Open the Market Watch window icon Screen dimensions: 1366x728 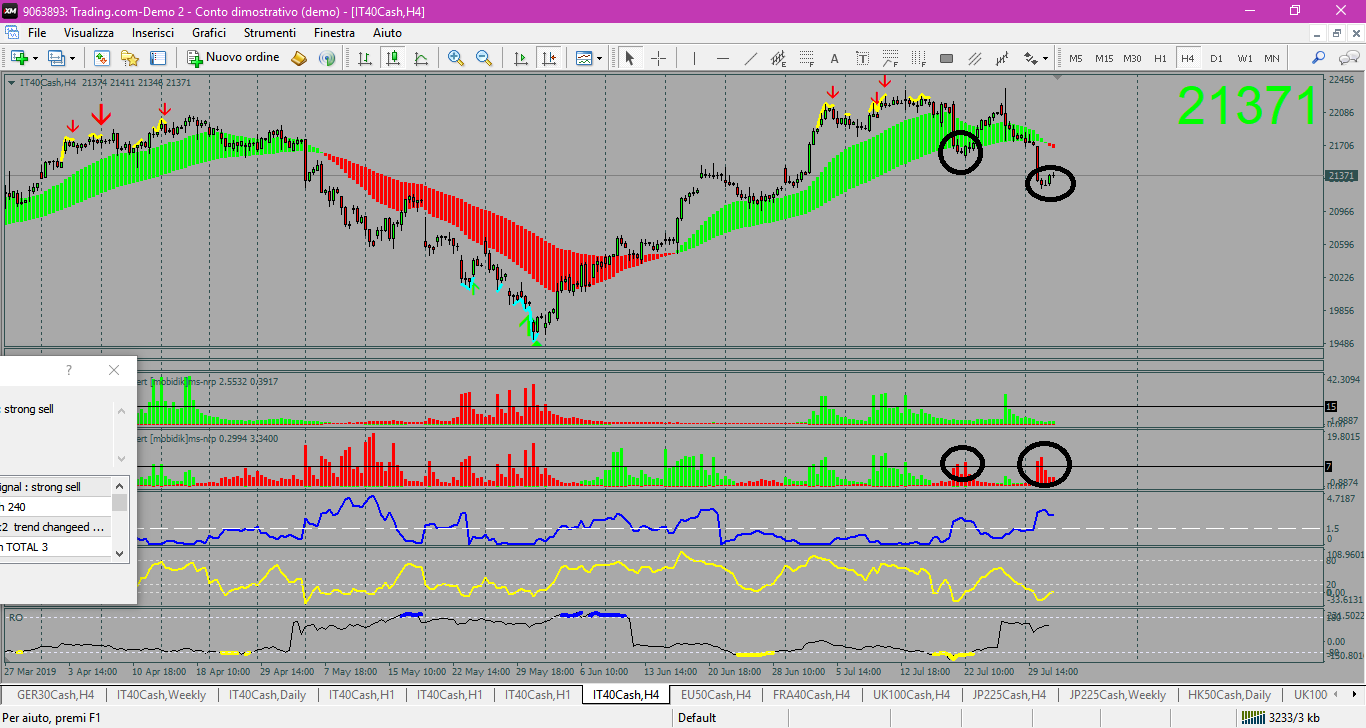click(x=102, y=58)
